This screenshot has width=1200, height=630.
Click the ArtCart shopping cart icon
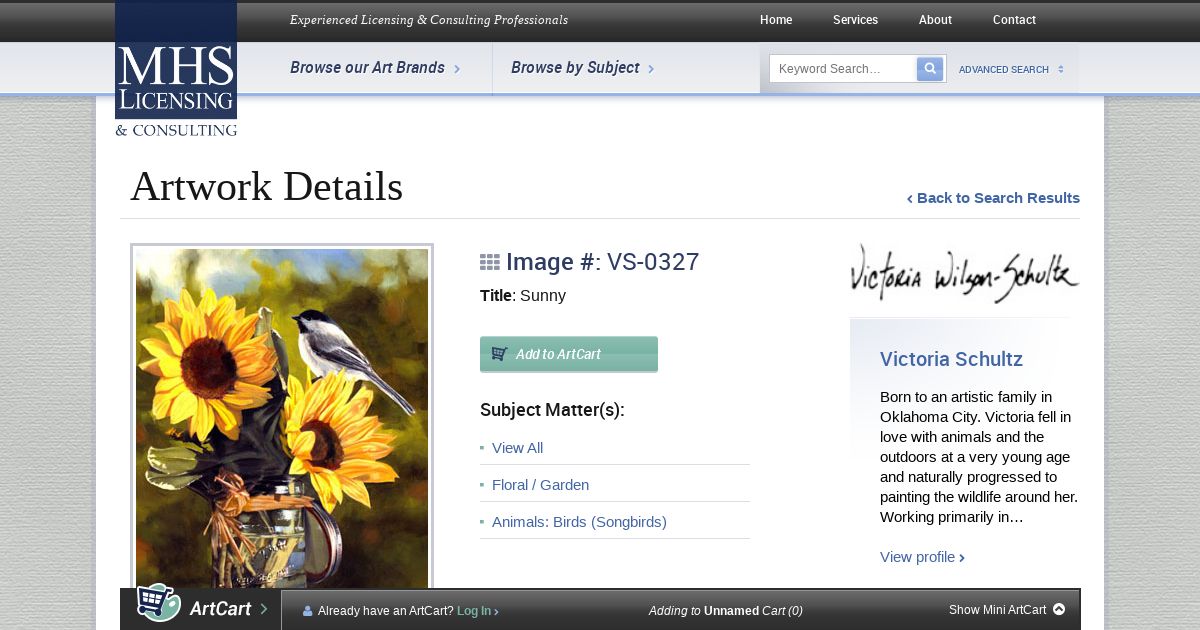158,603
